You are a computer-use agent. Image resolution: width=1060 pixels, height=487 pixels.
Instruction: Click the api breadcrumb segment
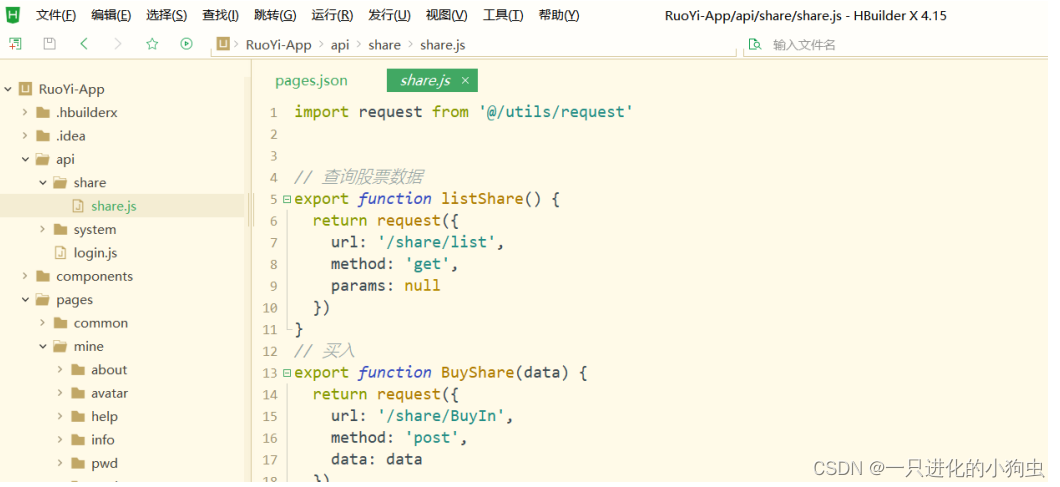(x=340, y=45)
